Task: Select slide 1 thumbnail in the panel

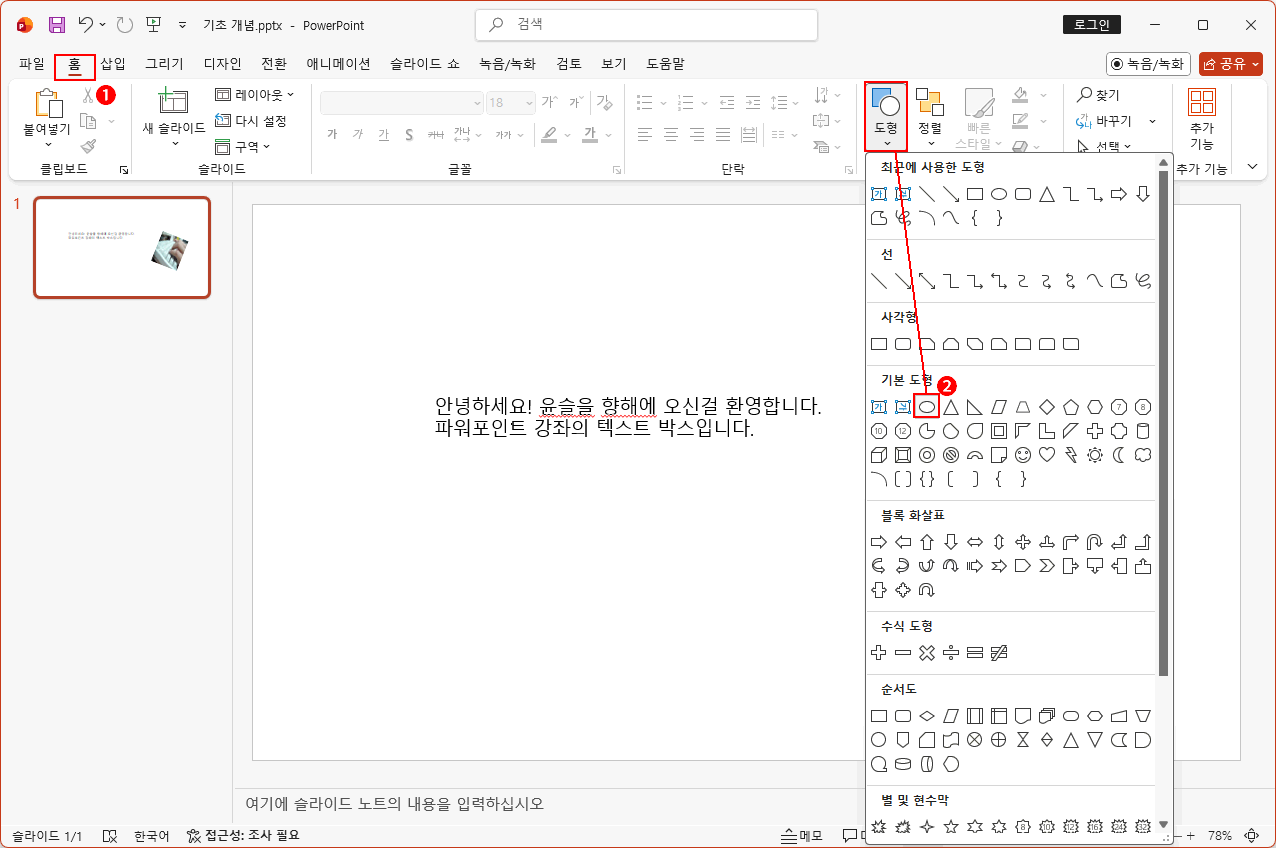Action: pos(122,246)
